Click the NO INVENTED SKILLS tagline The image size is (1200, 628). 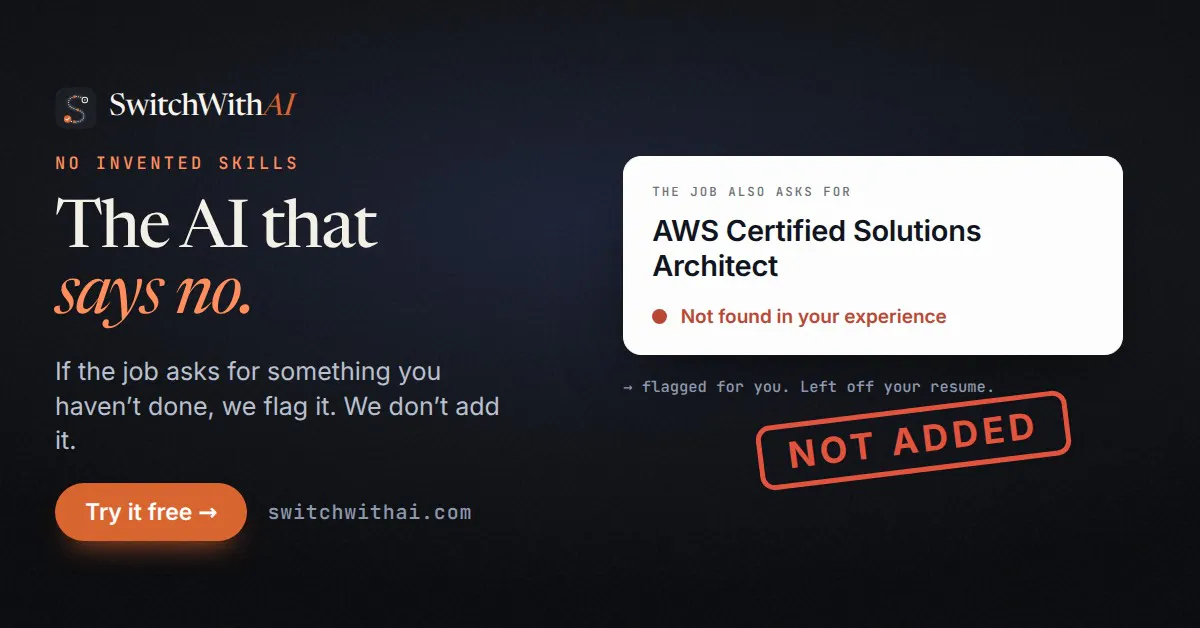pos(177,163)
